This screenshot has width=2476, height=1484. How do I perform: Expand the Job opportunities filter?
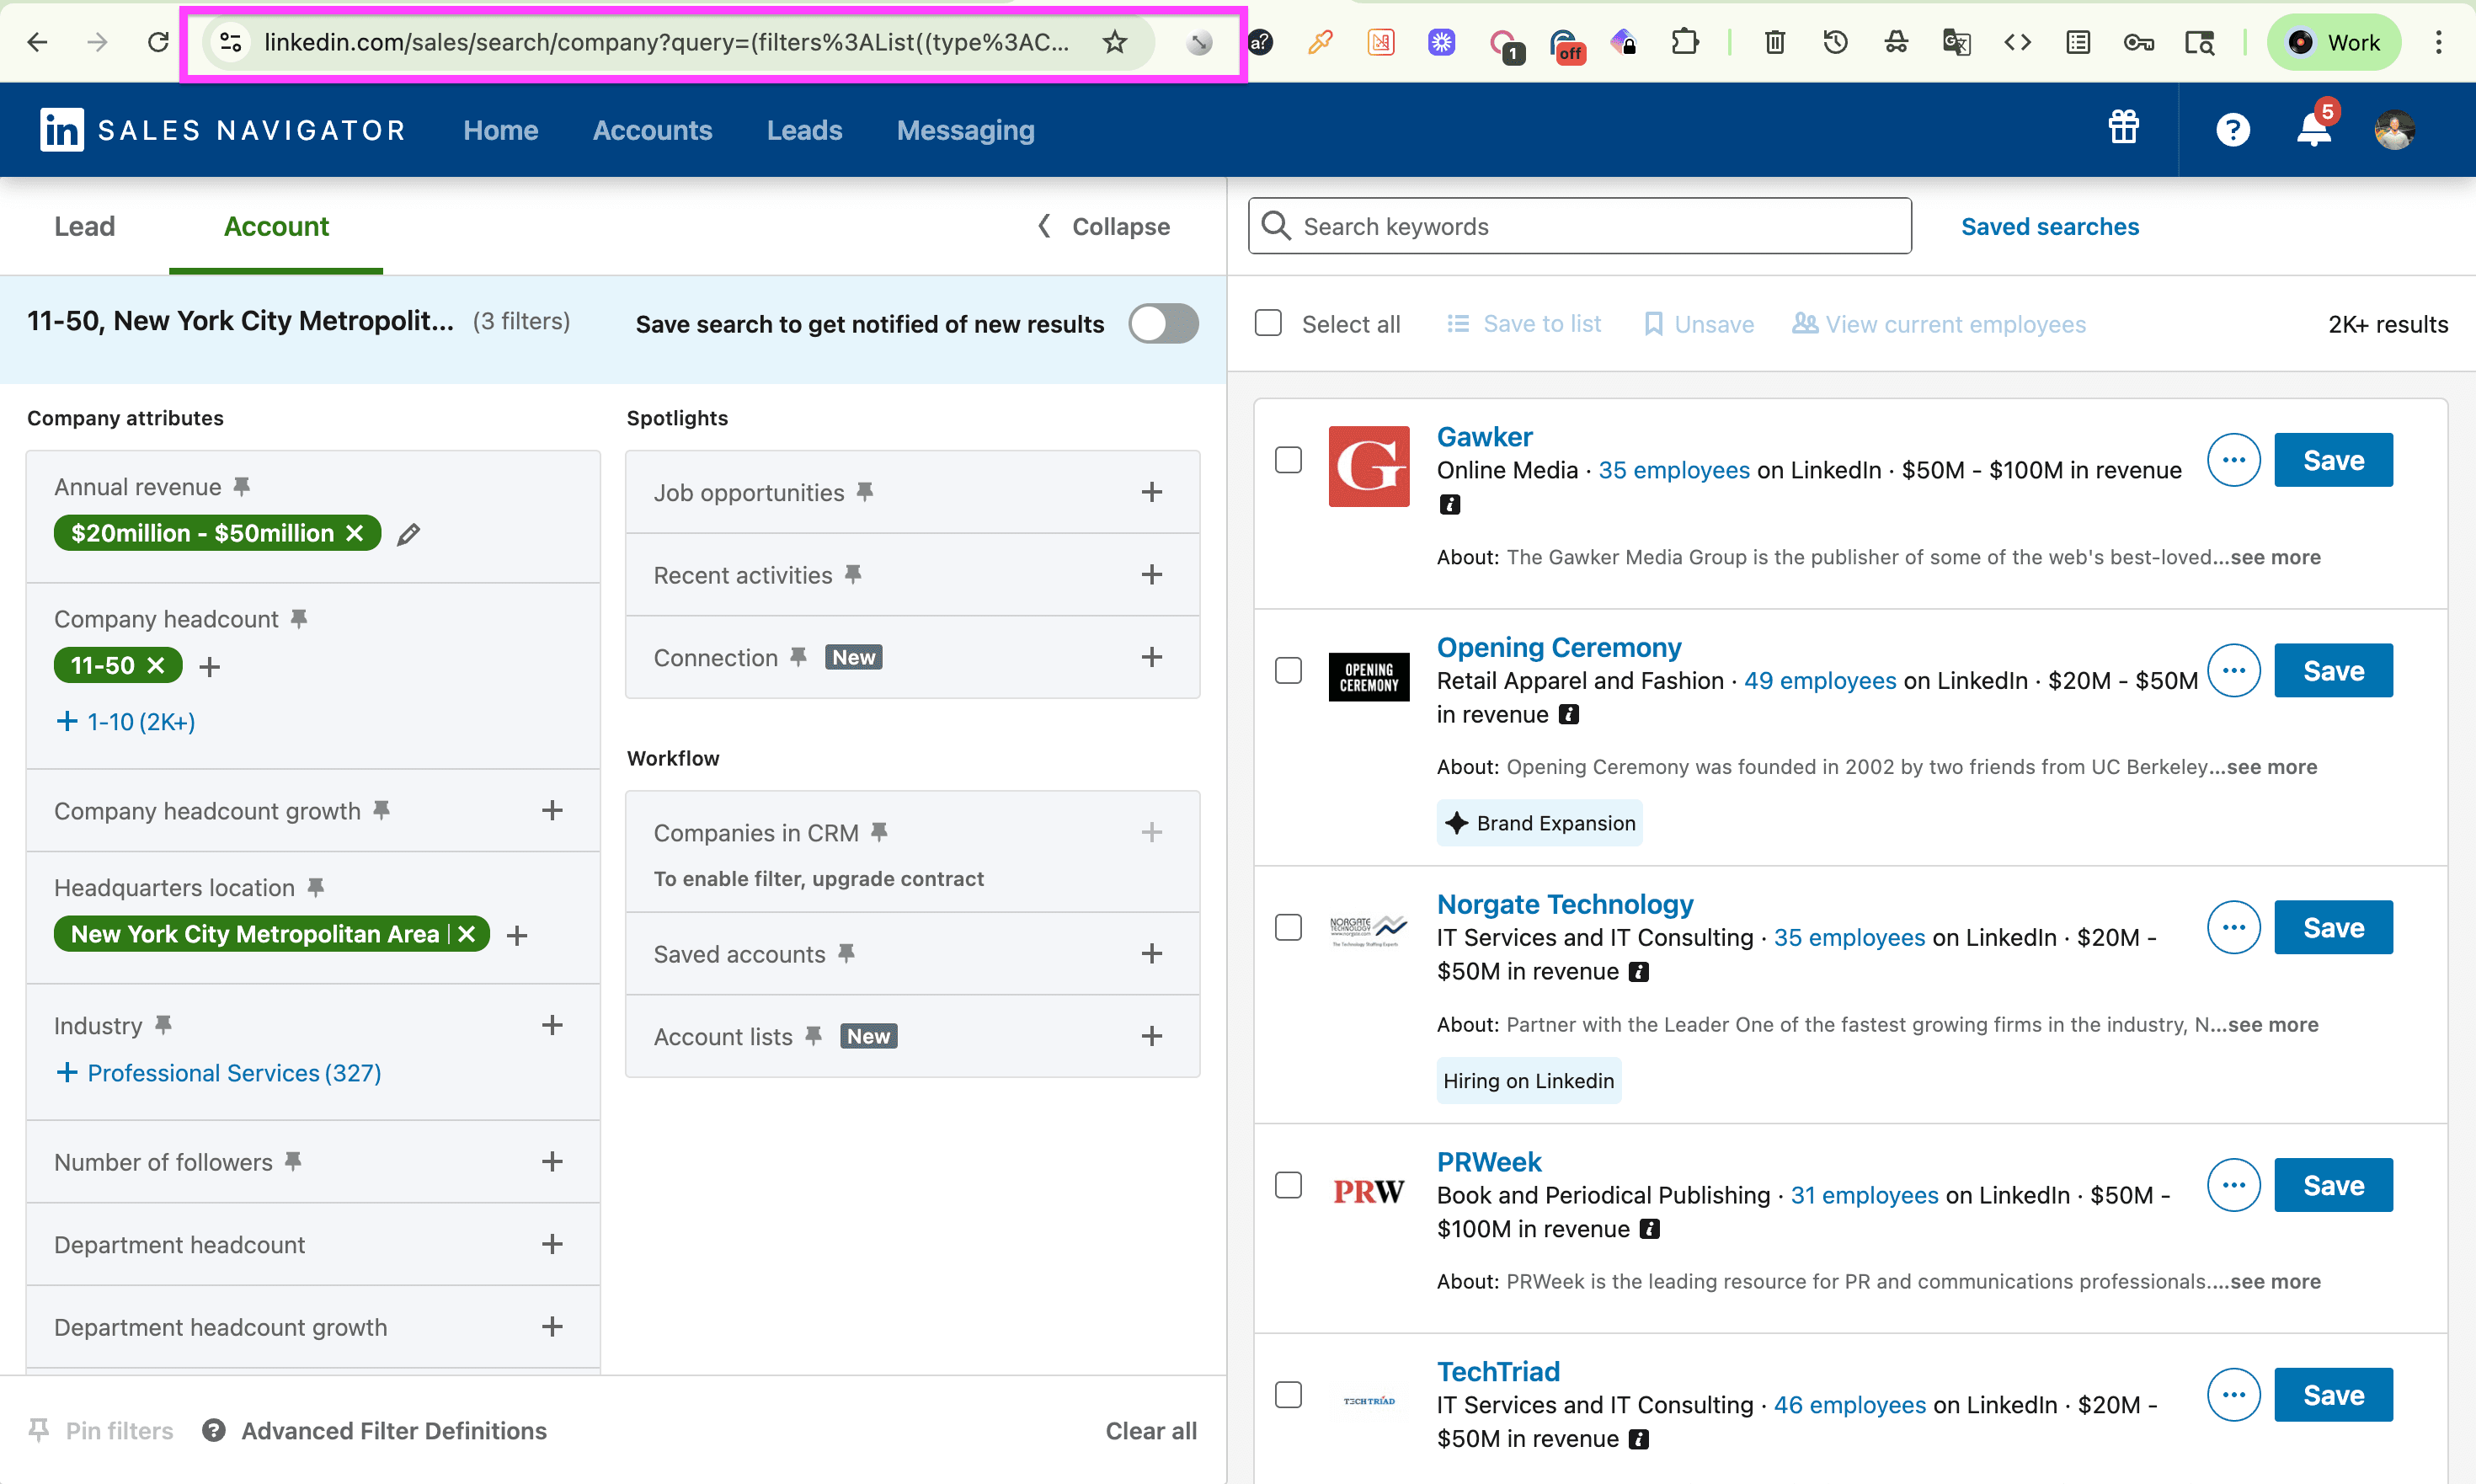(x=1151, y=492)
